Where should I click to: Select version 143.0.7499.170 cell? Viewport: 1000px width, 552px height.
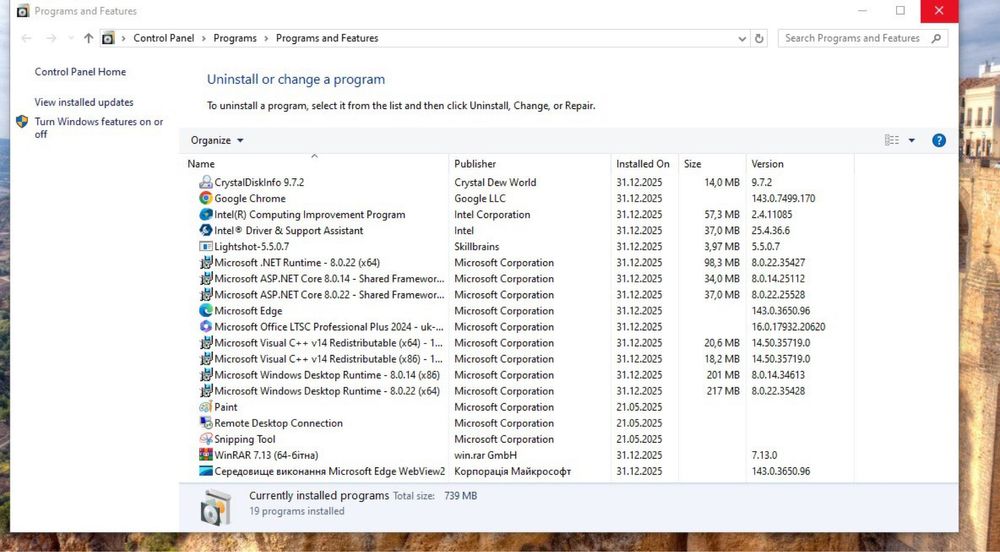point(783,198)
